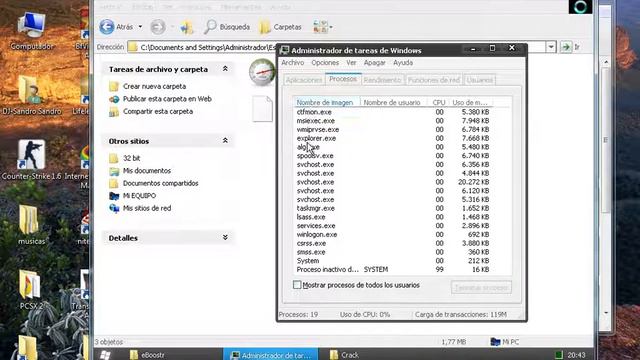Click the Atrás back arrow icon
The width and height of the screenshot is (640, 360).
107,27
